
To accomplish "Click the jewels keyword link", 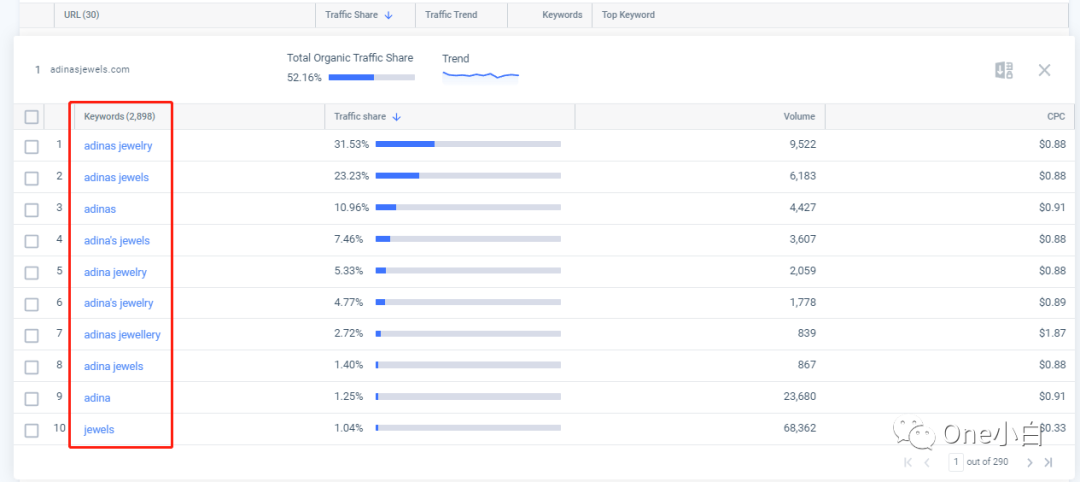I will coord(99,430).
